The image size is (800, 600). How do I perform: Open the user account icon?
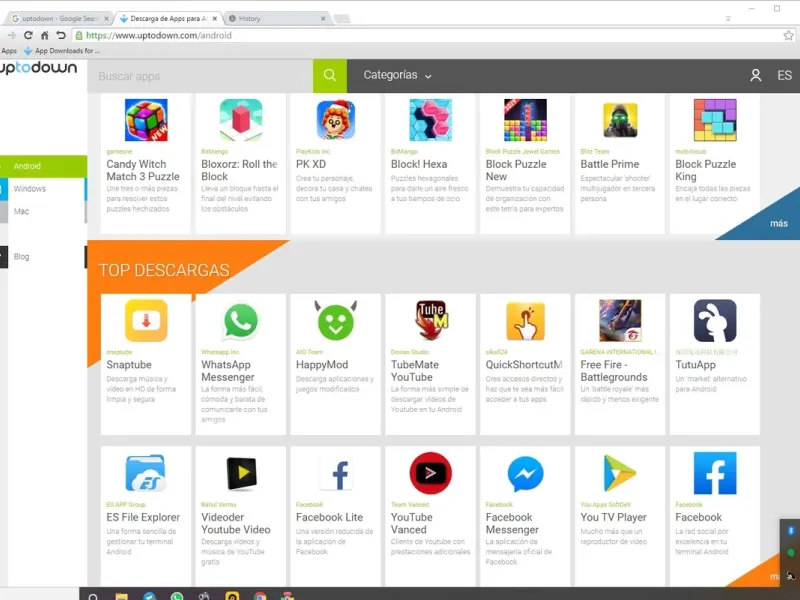(755, 76)
